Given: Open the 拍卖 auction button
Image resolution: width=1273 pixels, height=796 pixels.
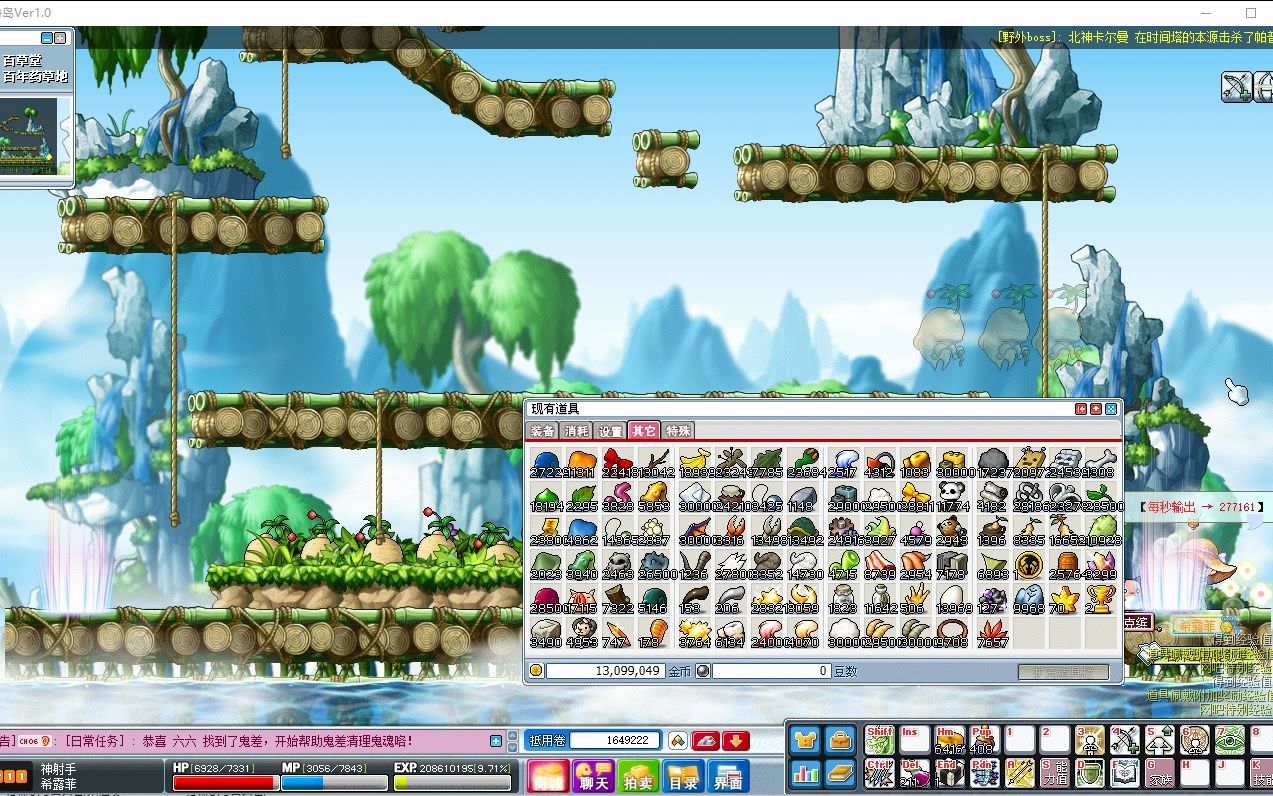Looking at the screenshot, I should click(638, 777).
